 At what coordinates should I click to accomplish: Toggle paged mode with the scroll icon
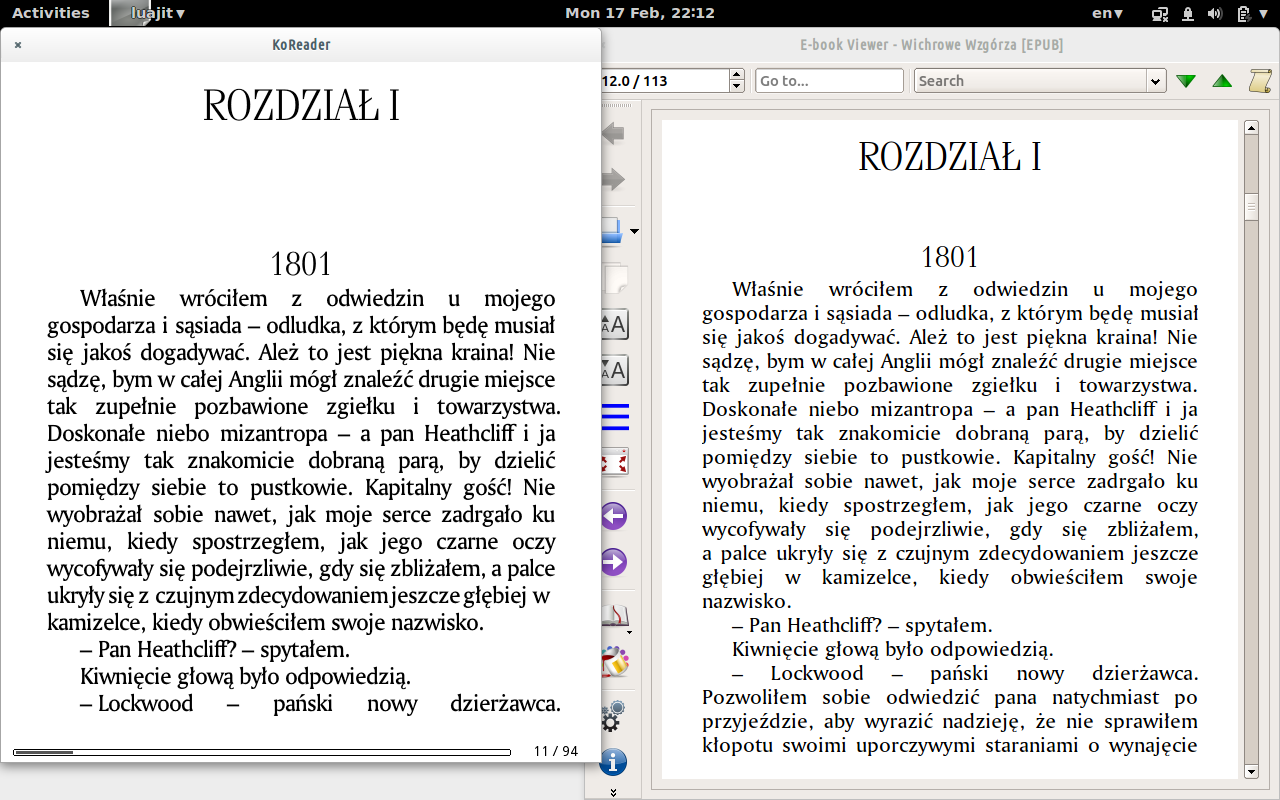pyautogui.click(x=1260, y=81)
